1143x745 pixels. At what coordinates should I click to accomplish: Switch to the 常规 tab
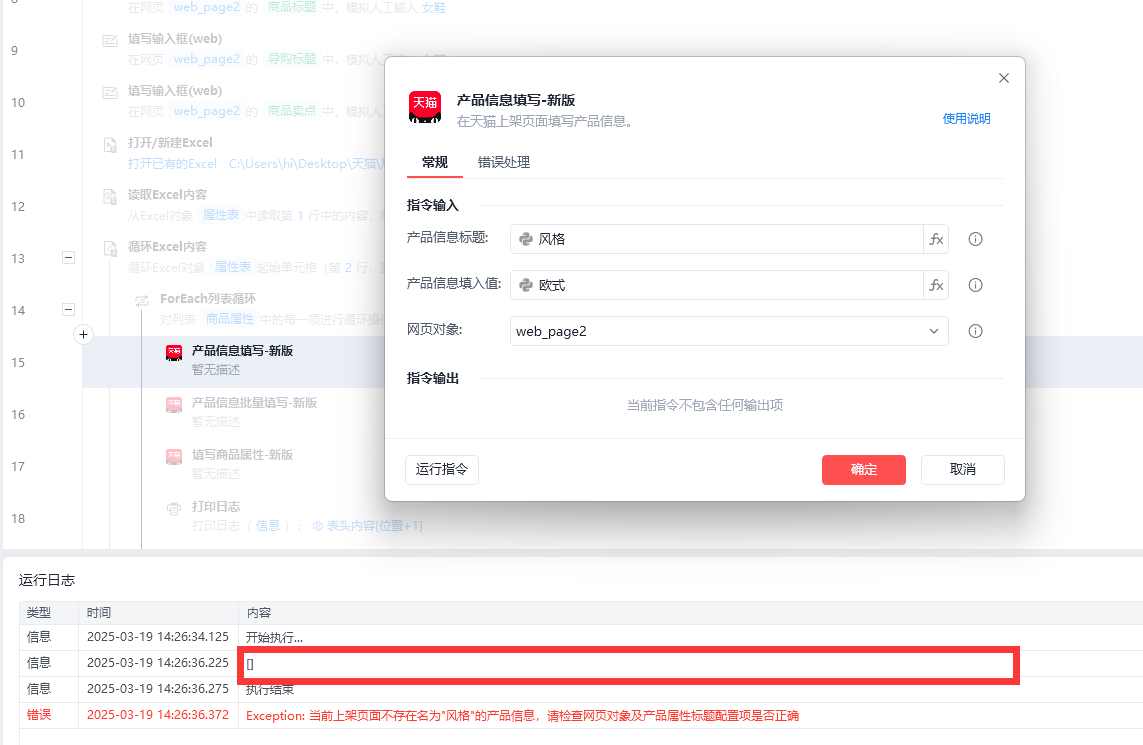[x=434, y=162]
